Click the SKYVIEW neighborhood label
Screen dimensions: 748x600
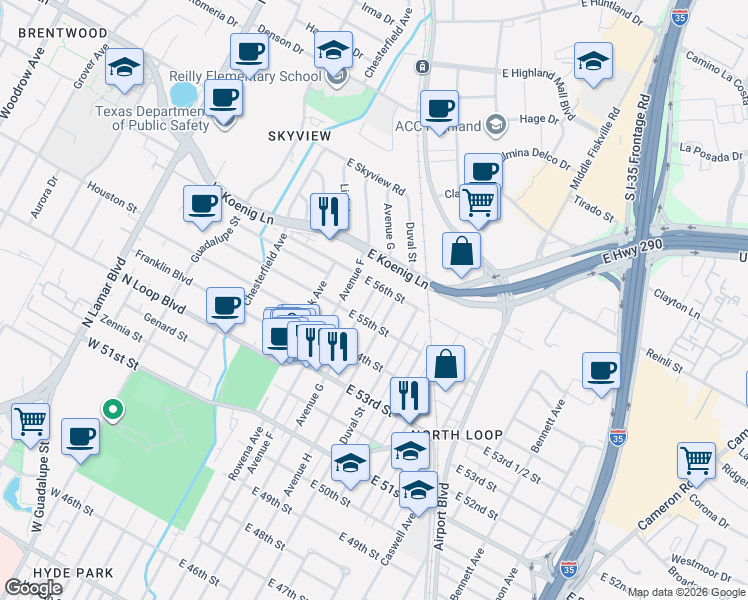point(300,136)
